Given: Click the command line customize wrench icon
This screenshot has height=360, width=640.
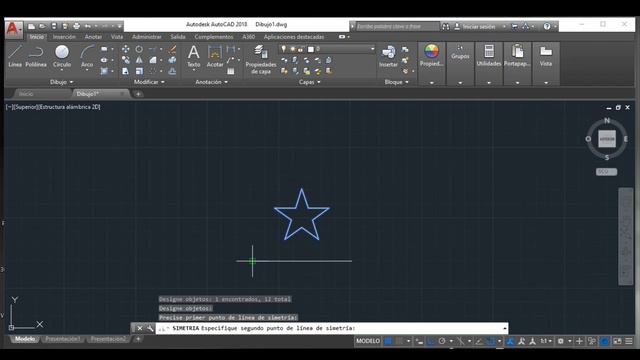Looking at the screenshot, I should click(150, 328).
